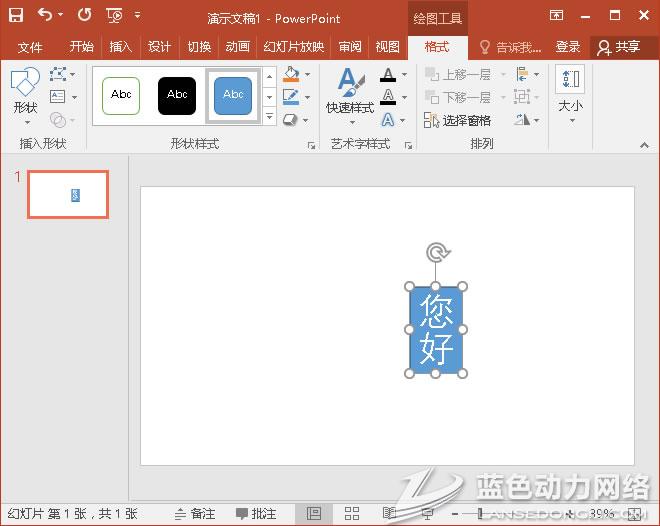660x526 pixels.
Task: Select slide 1 thumbnail in the slide panel
Action: pos(68,194)
